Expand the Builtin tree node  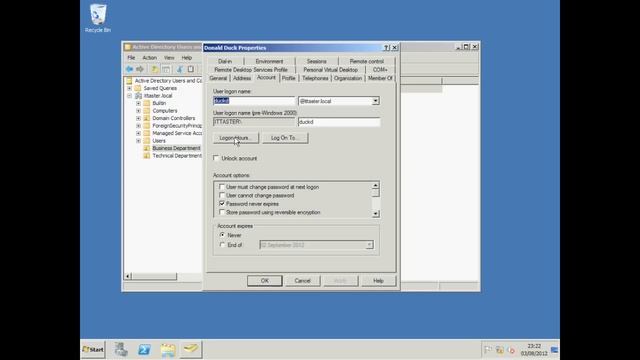[138, 103]
